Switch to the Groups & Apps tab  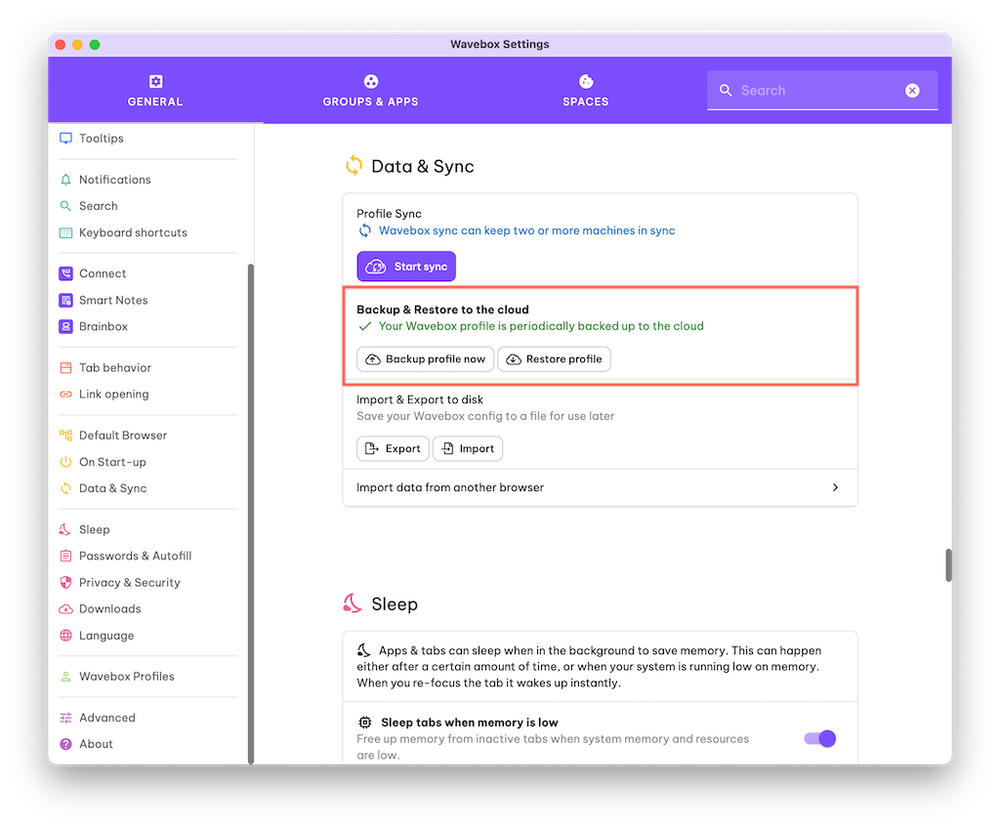click(371, 90)
